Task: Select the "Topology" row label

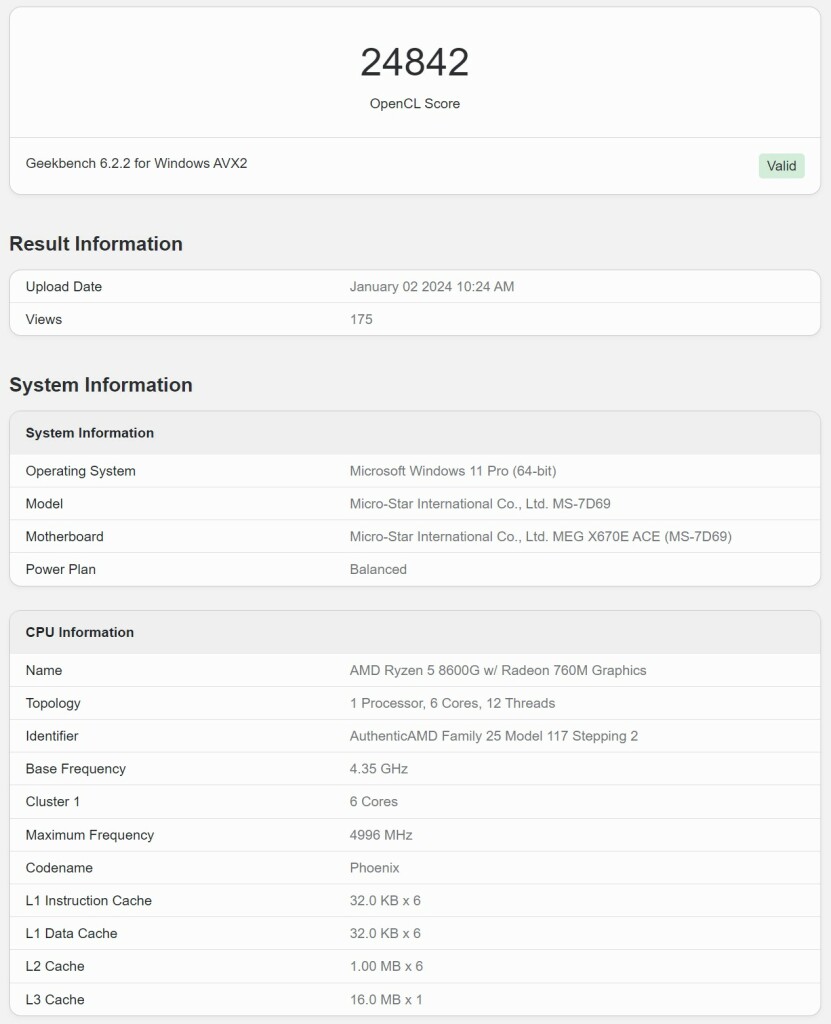Action: coord(53,703)
